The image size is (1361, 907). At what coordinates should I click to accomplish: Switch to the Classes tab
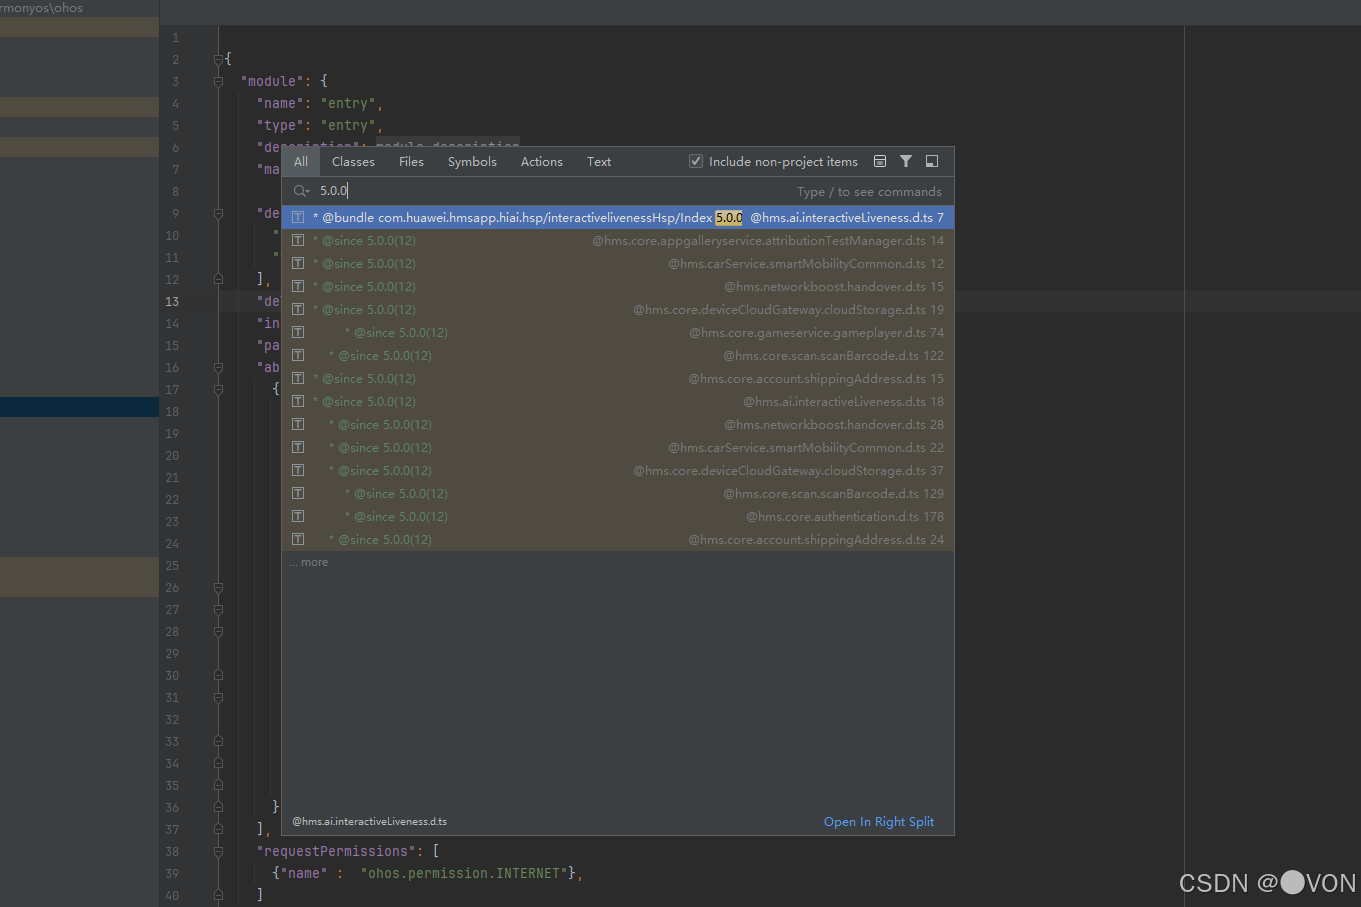353,162
